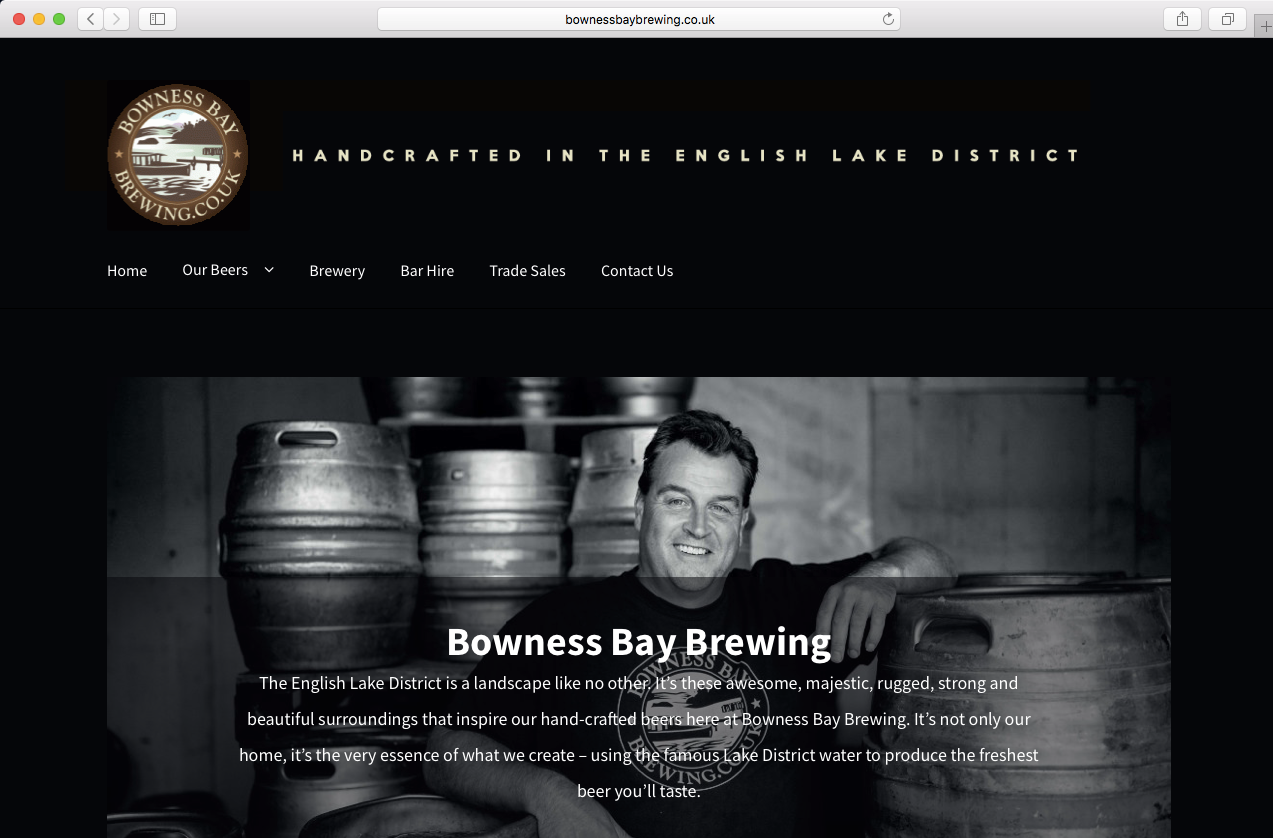Visit the Trade Sales page

pyautogui.click(x=527, y=271)
